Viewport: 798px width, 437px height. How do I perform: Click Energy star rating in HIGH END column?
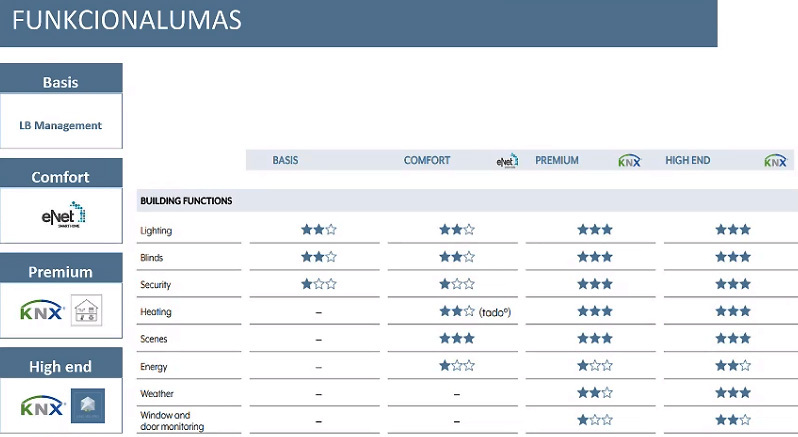[733, 365]
